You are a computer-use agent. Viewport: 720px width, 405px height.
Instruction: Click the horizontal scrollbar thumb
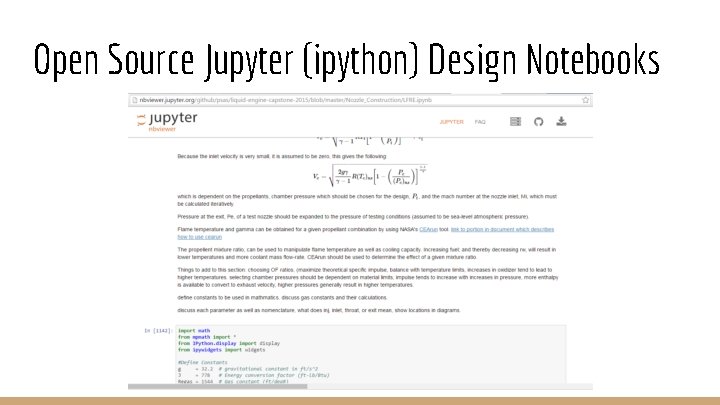click(x=217, y=386)
